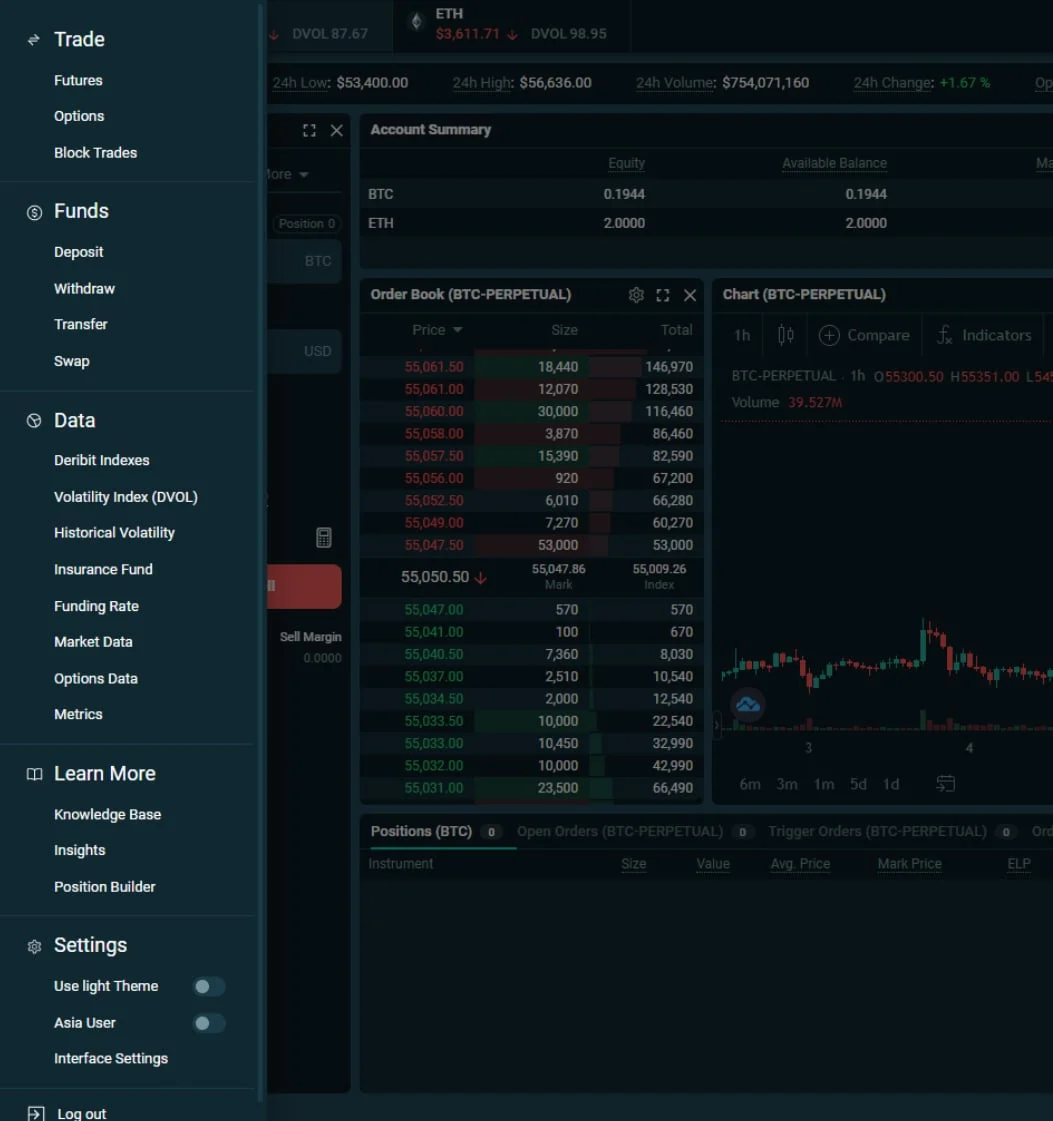Image resolution: width=1053 pixels, height=1121 pixels.
Task: Select Transfer under Funds
Action: 81,325
